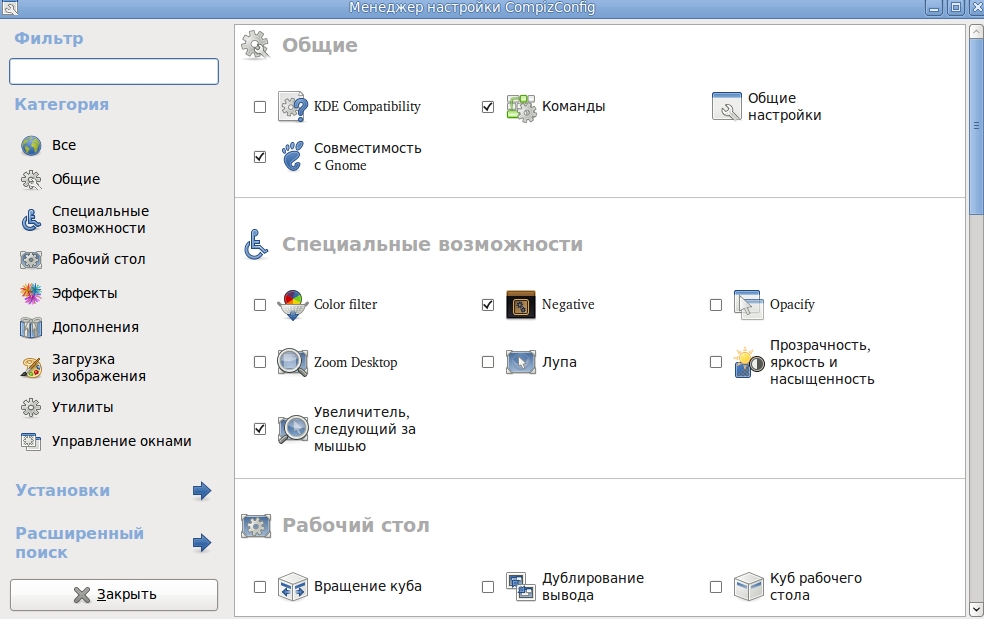Open the Zoom Desktop label

pyautogui.click(x=356, y=363)
